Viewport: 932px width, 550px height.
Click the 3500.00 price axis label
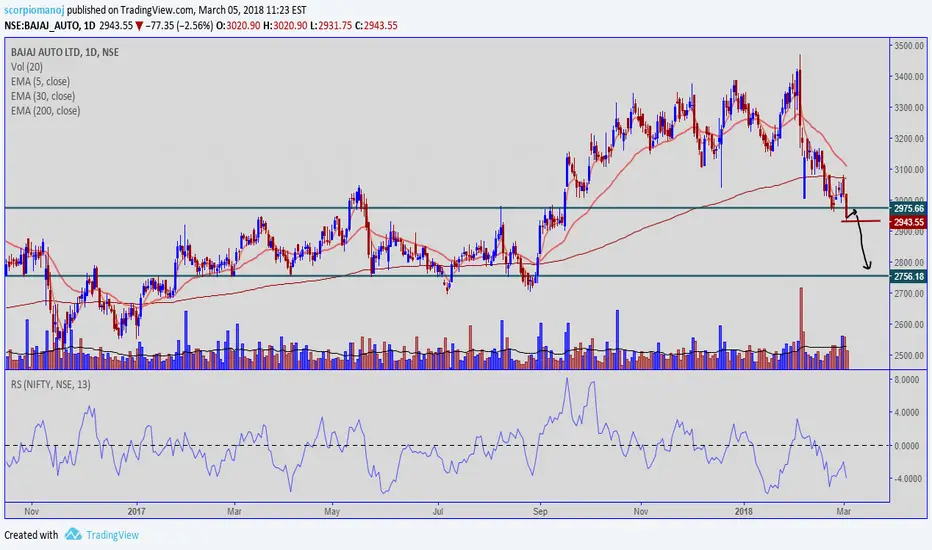point(909,46)
